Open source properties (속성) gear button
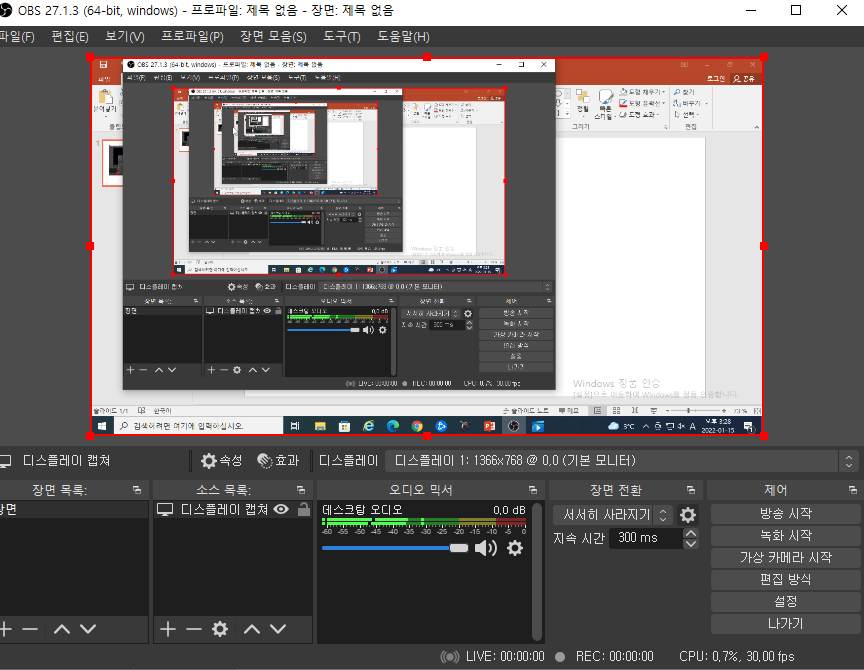The width and height of the screenshot is (864, 670). pyautogui.click(x=222, y=461)
